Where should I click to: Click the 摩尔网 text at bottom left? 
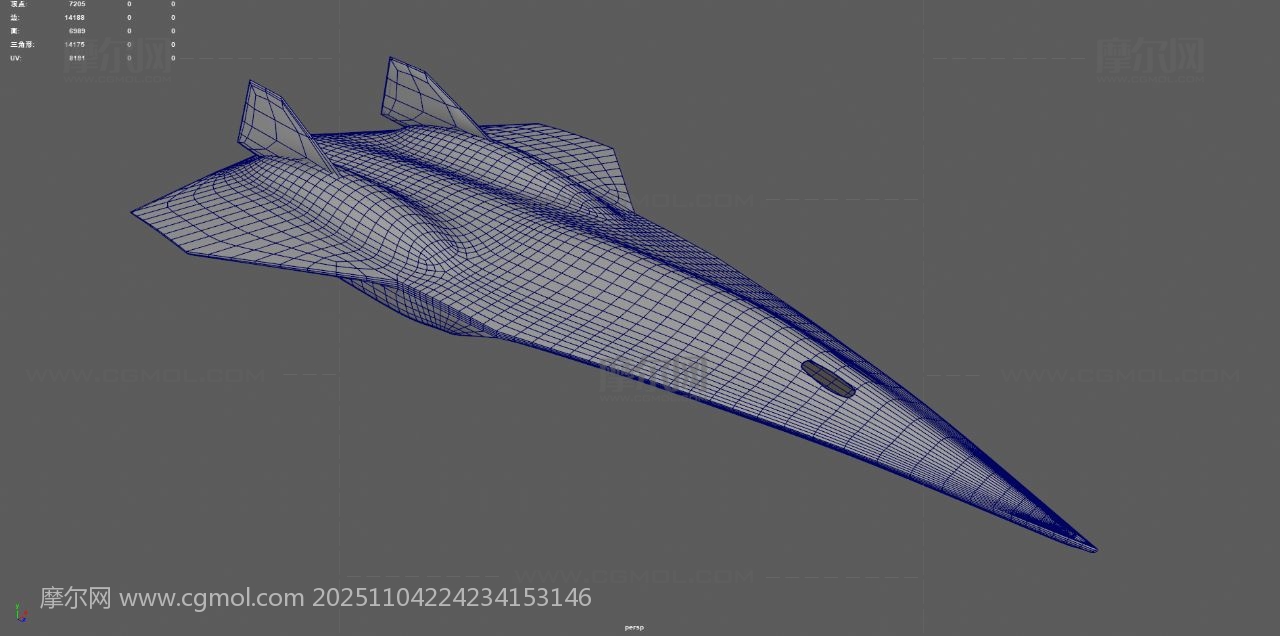pyautogui.click(x=75, y=598)
